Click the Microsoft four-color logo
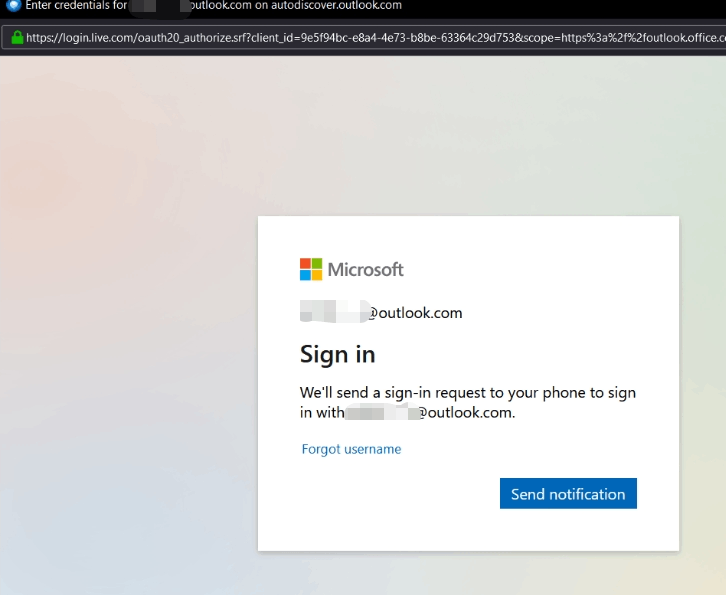The width and height of the screenshot is (726, 595). (311, 269)
